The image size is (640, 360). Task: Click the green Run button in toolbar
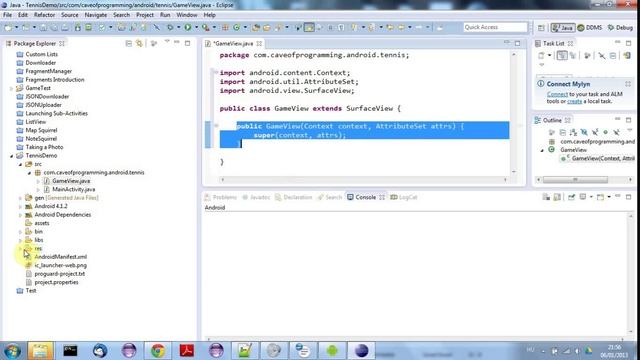188,27
